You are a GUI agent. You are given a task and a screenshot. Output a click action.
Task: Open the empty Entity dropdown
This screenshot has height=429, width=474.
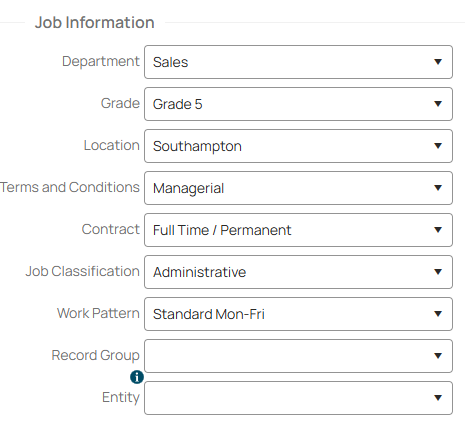coord(298,398)
